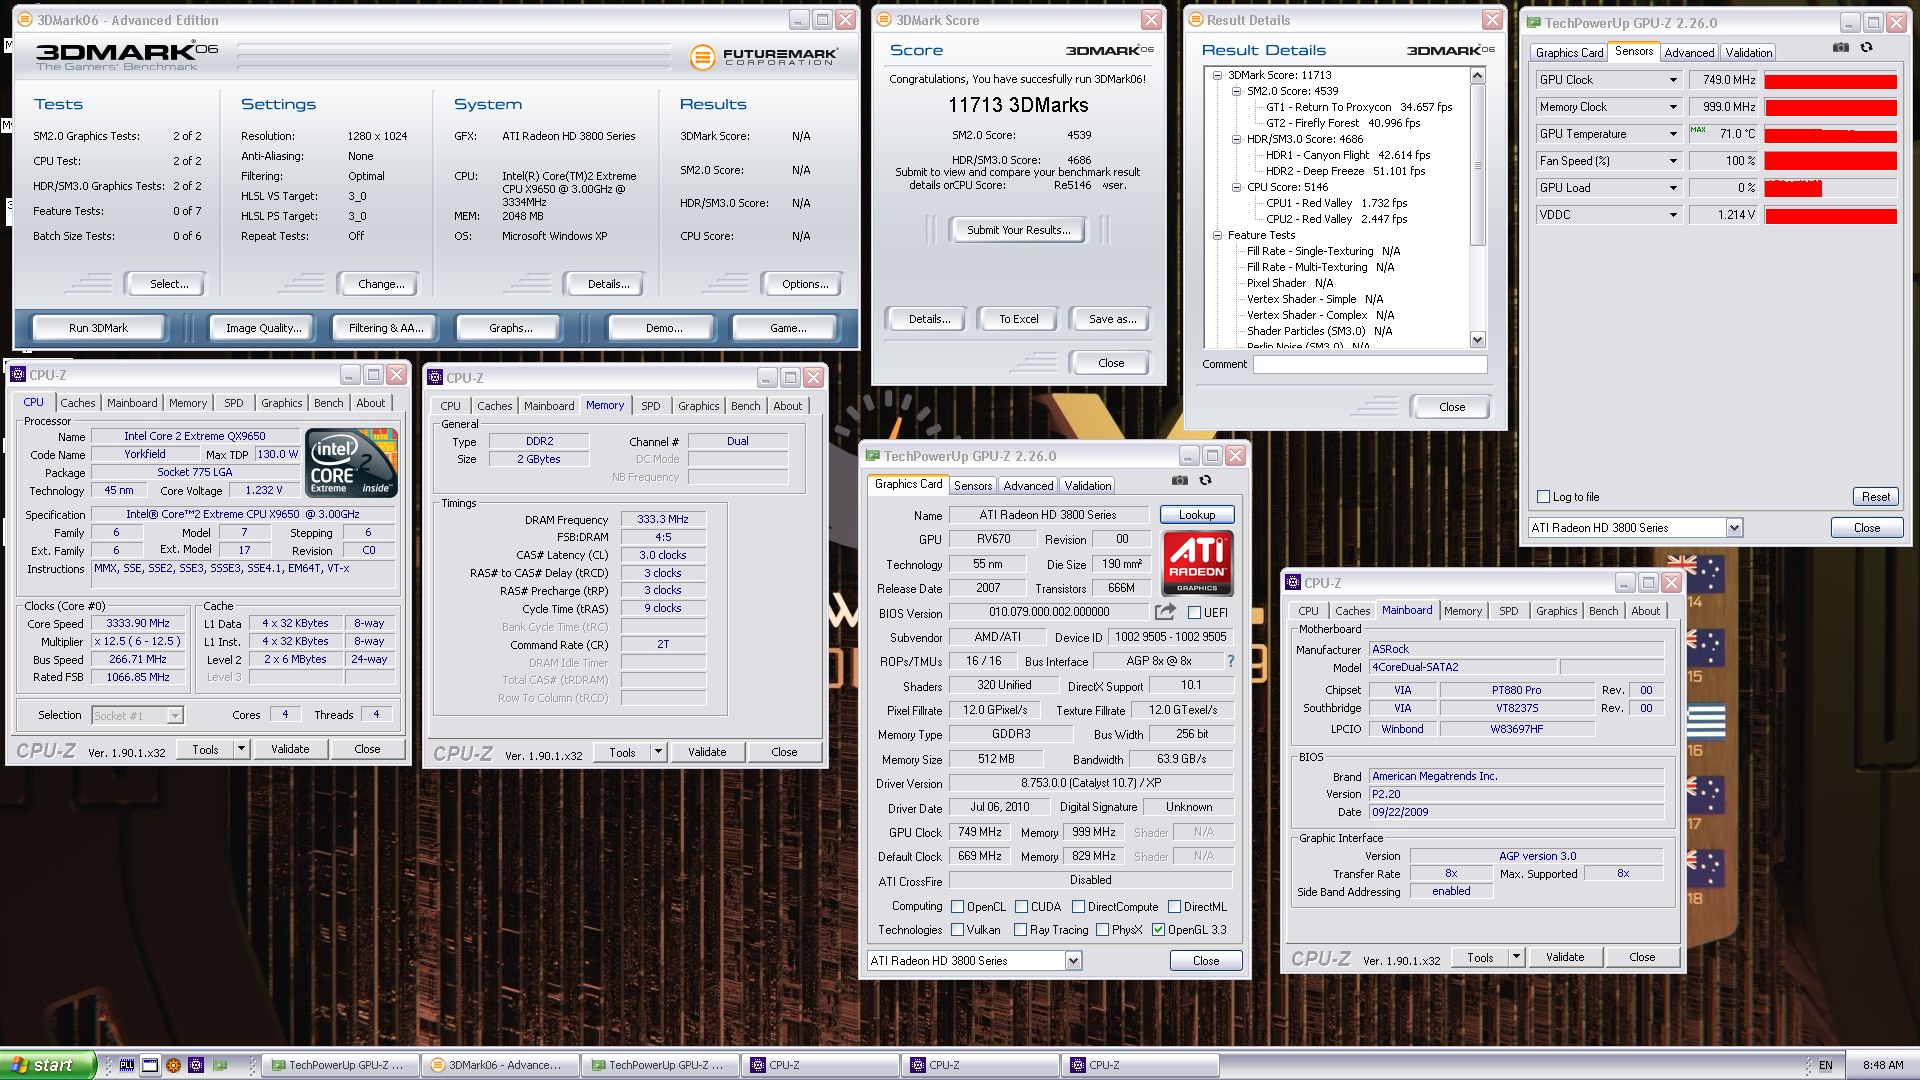Toggle the Vulkan checkbox
This screenshot has width=1920, height=1080.
pyautogui.click(x=957, y=930)
